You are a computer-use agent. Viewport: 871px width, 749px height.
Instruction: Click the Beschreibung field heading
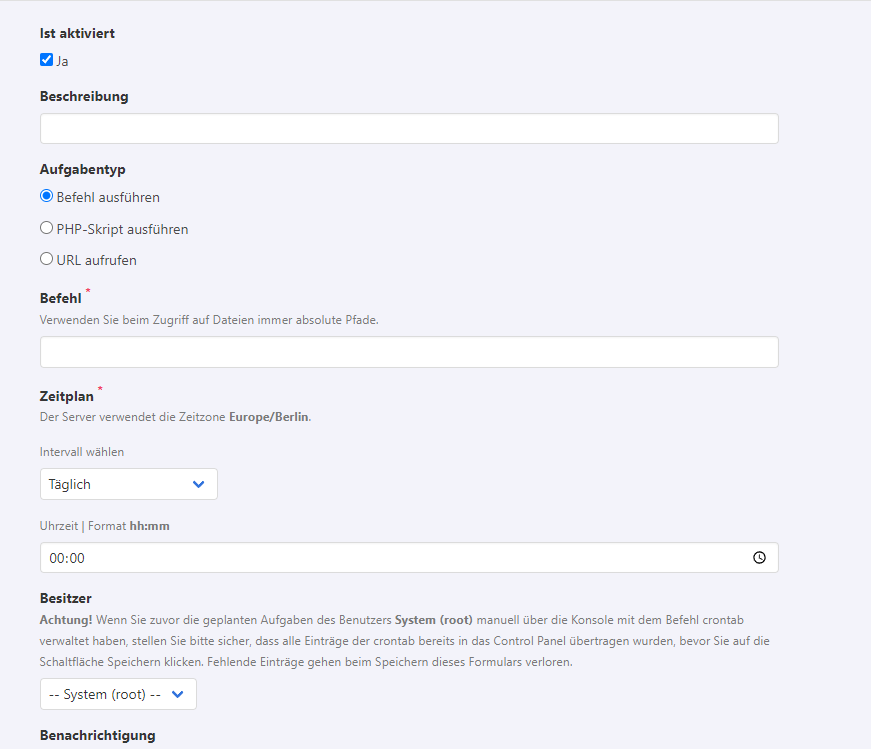pos(84,97)
